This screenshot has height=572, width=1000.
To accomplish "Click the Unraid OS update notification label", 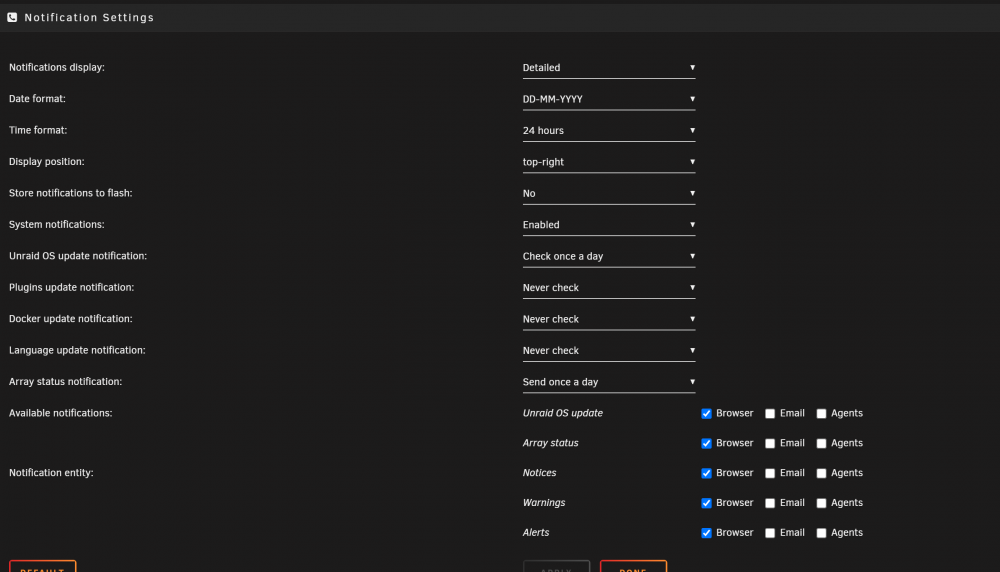I will (78, 256).
